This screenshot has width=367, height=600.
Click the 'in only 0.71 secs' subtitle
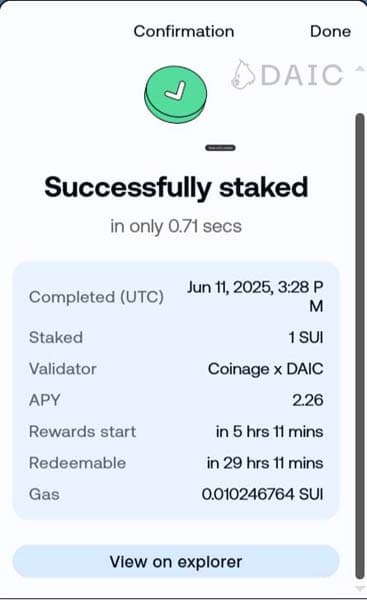(x=176, y=226)
